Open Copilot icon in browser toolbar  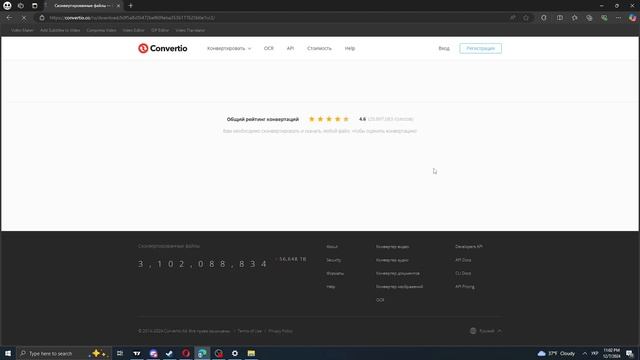point(632,18)
